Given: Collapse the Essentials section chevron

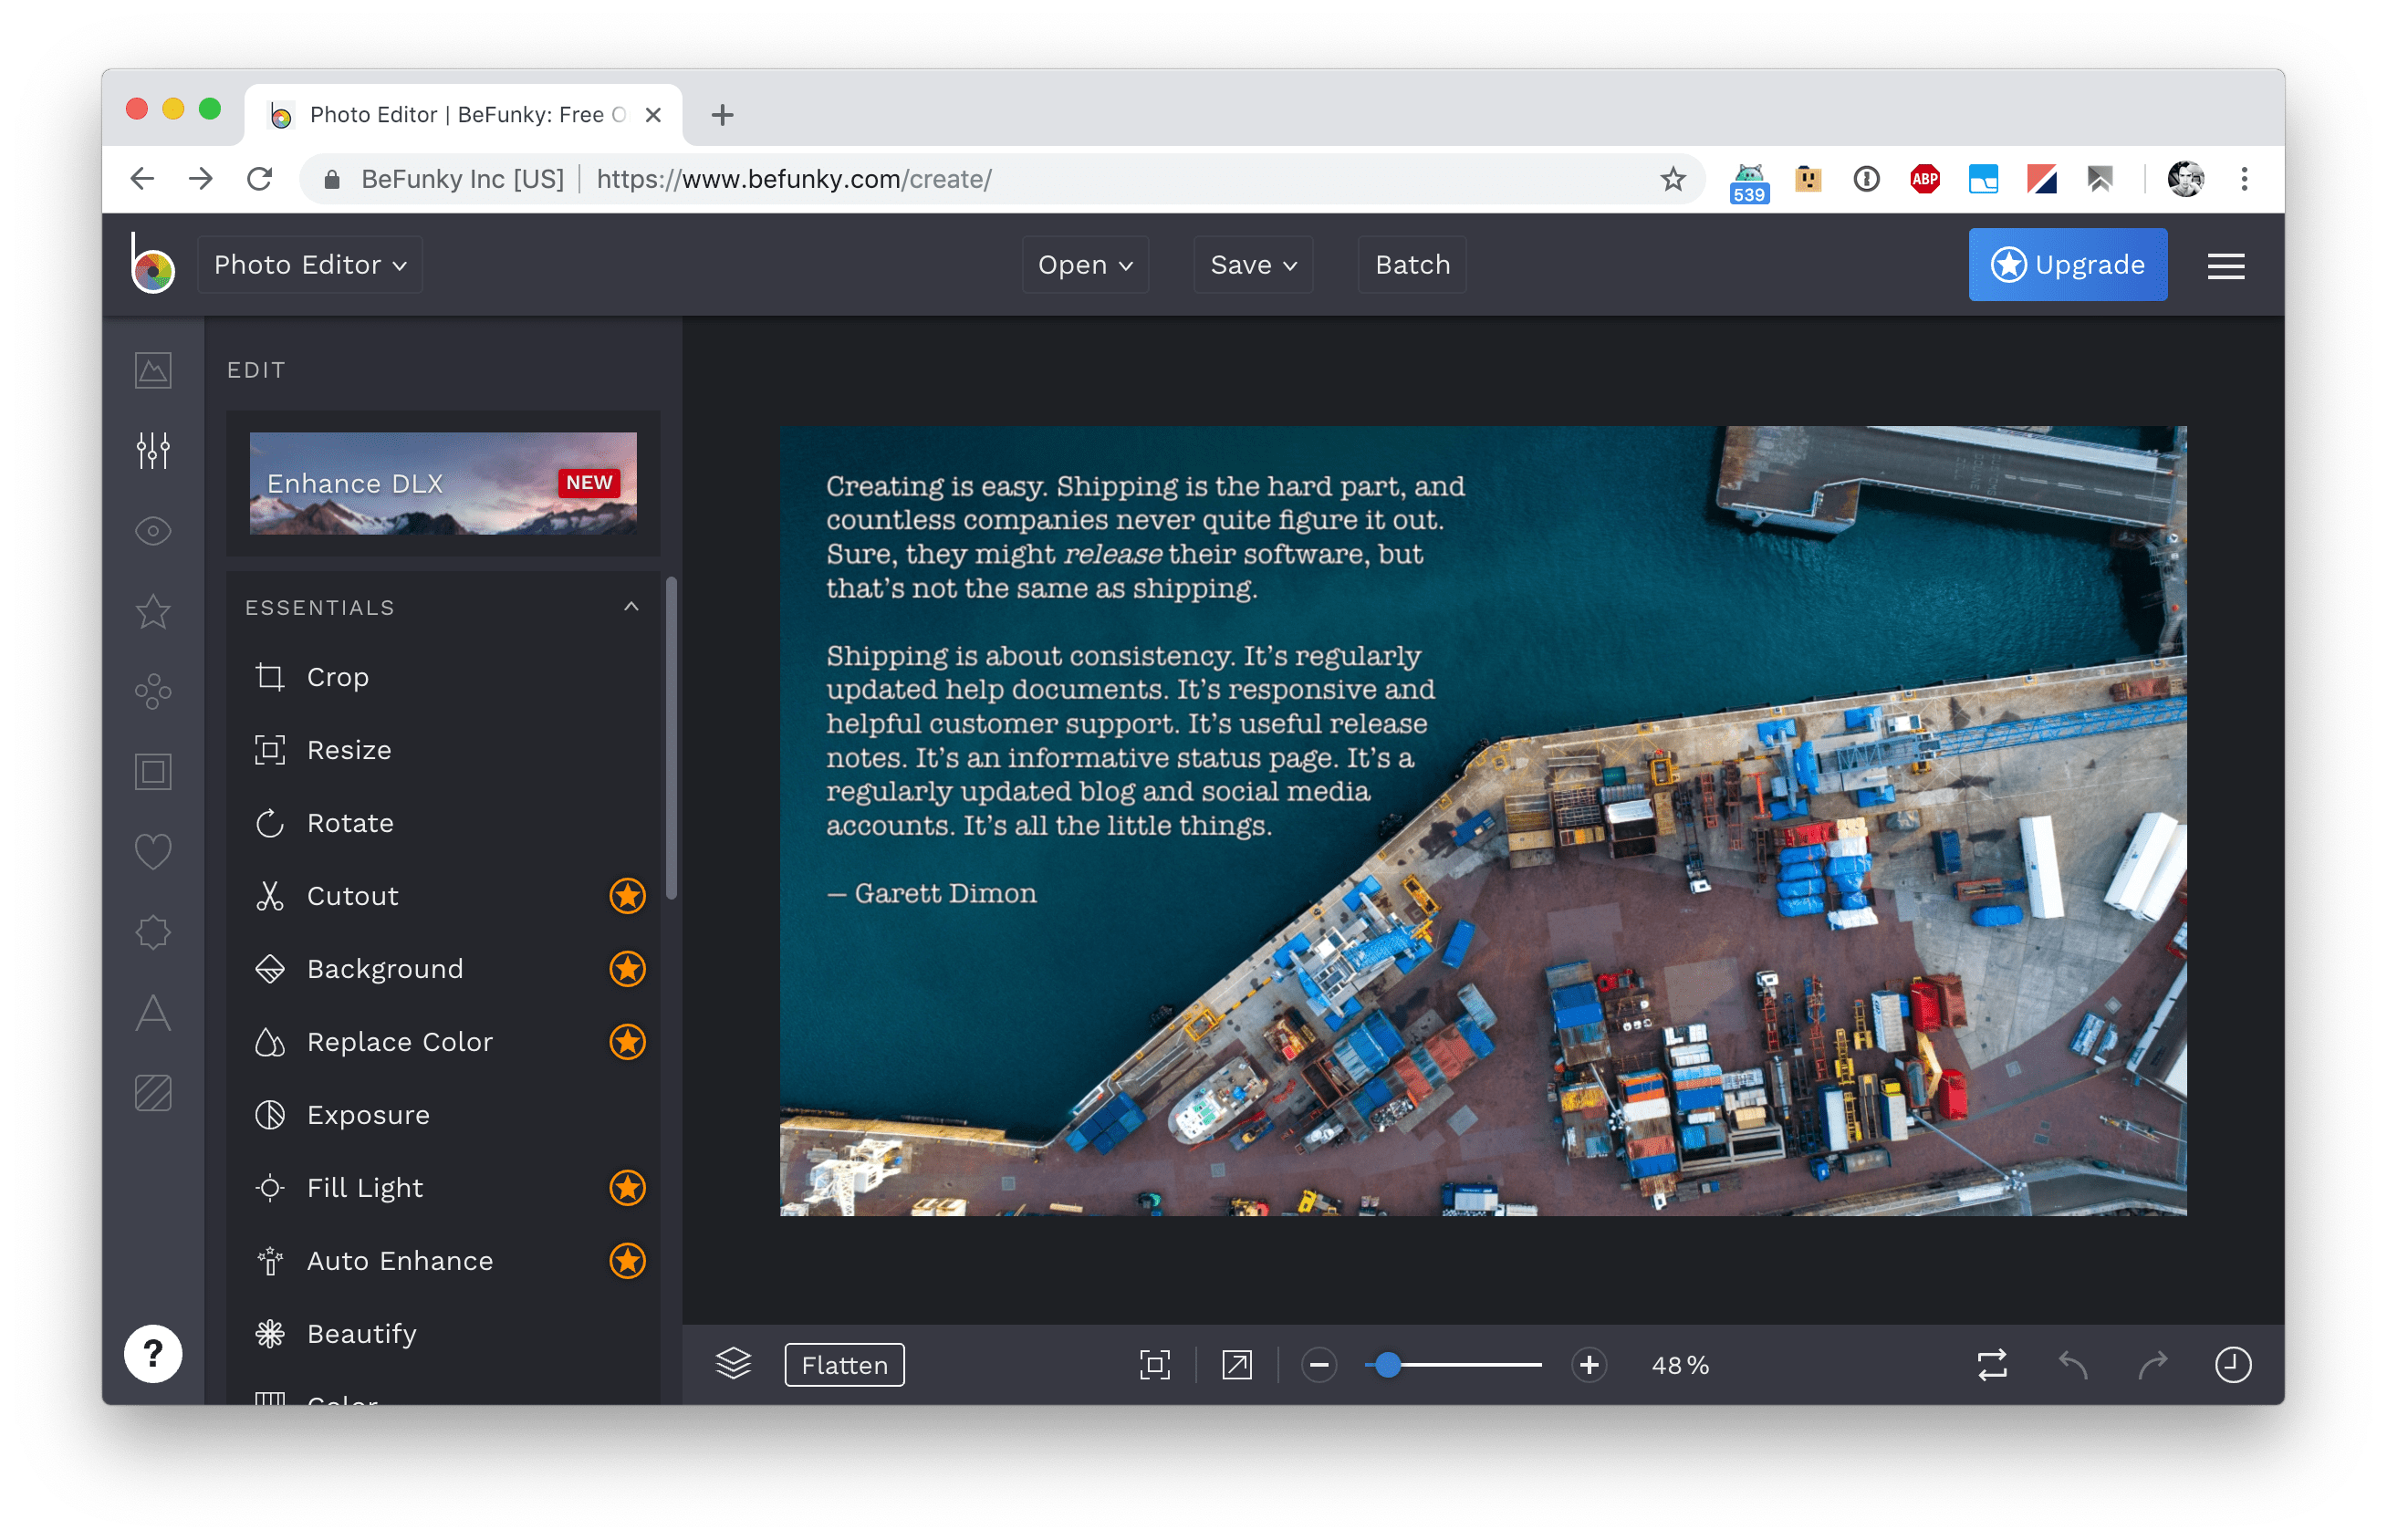Looking at the screenshot, I should coord(631,607).
